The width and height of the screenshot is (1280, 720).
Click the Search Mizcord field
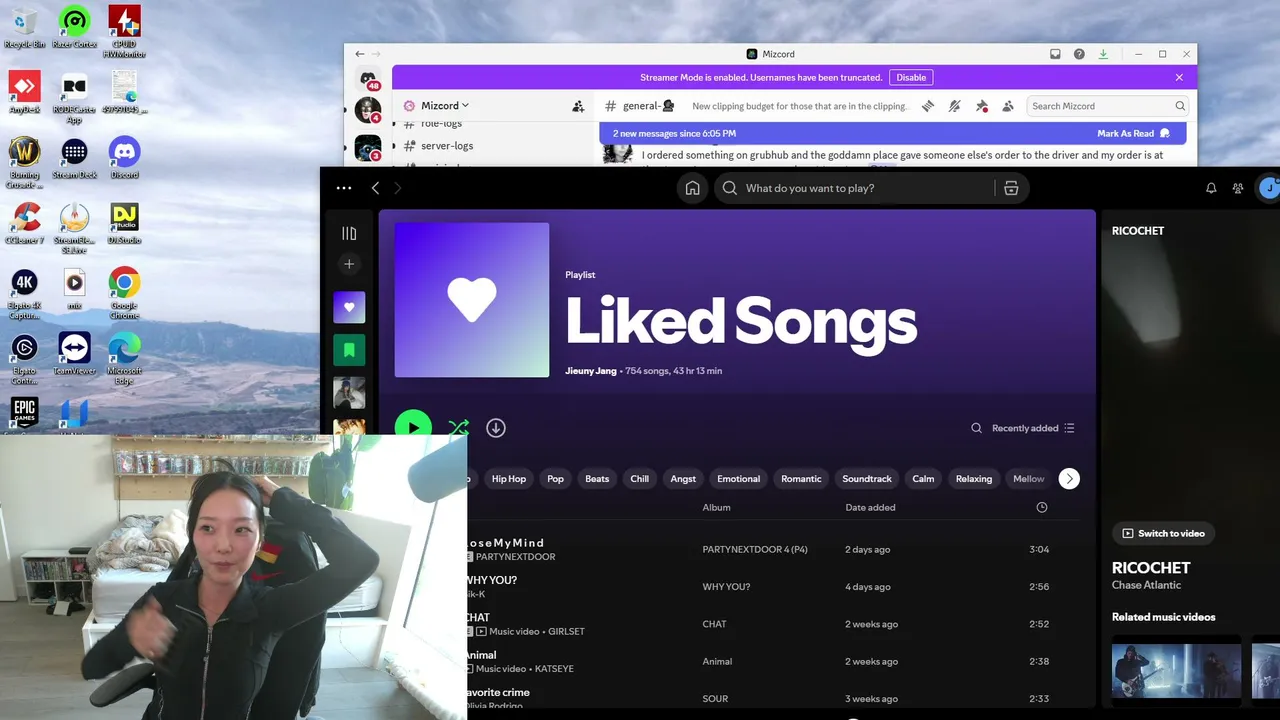pos(1108,106)
